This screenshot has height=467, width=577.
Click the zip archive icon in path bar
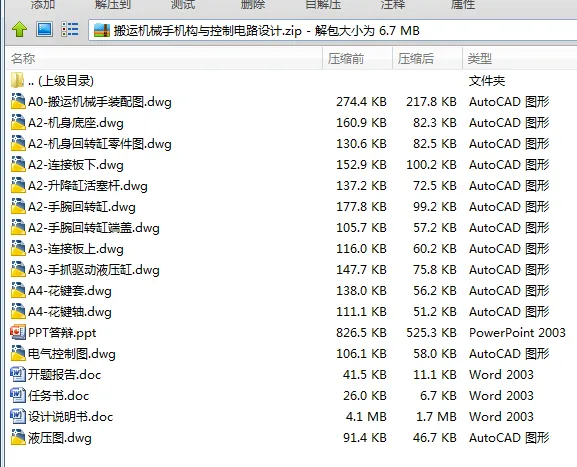tap(102, 30)
